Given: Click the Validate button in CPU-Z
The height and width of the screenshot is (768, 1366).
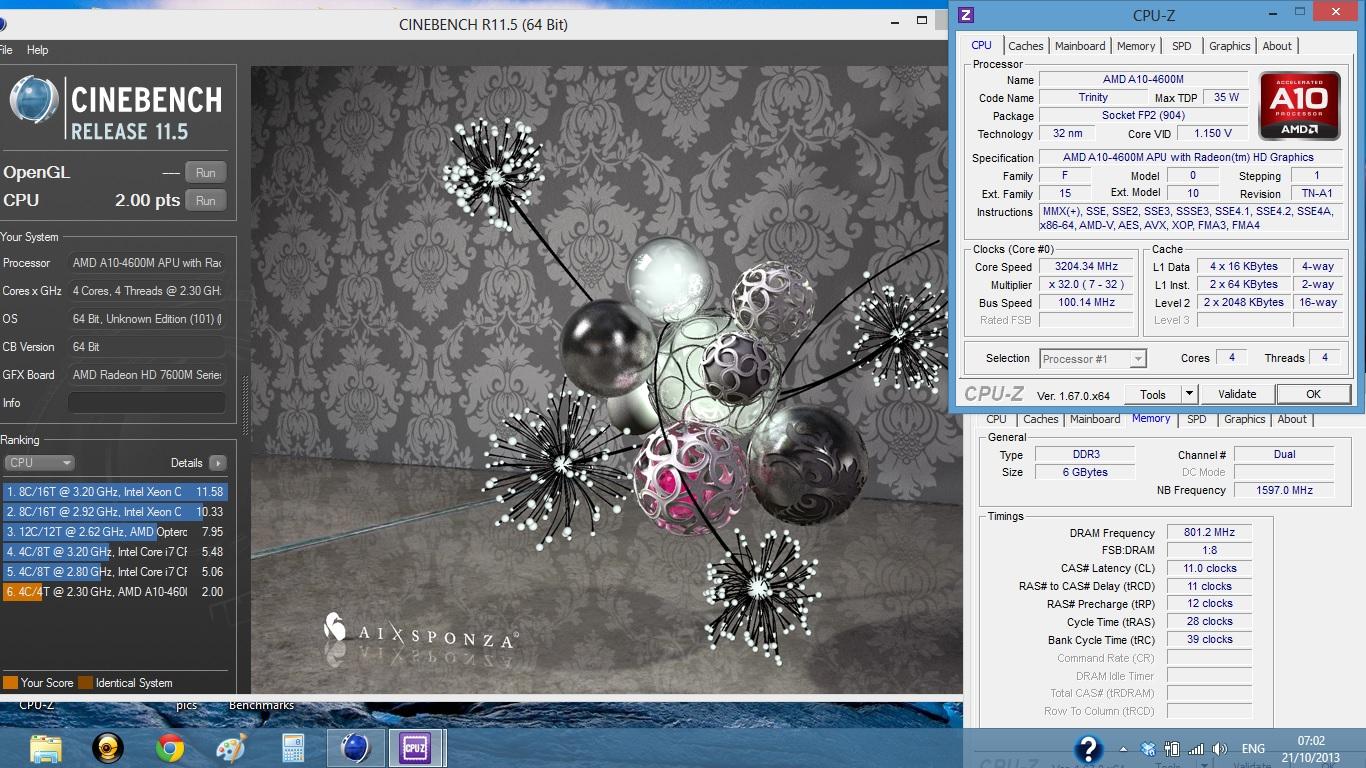Looking at the screenshot, I should tap(1237, 394).
